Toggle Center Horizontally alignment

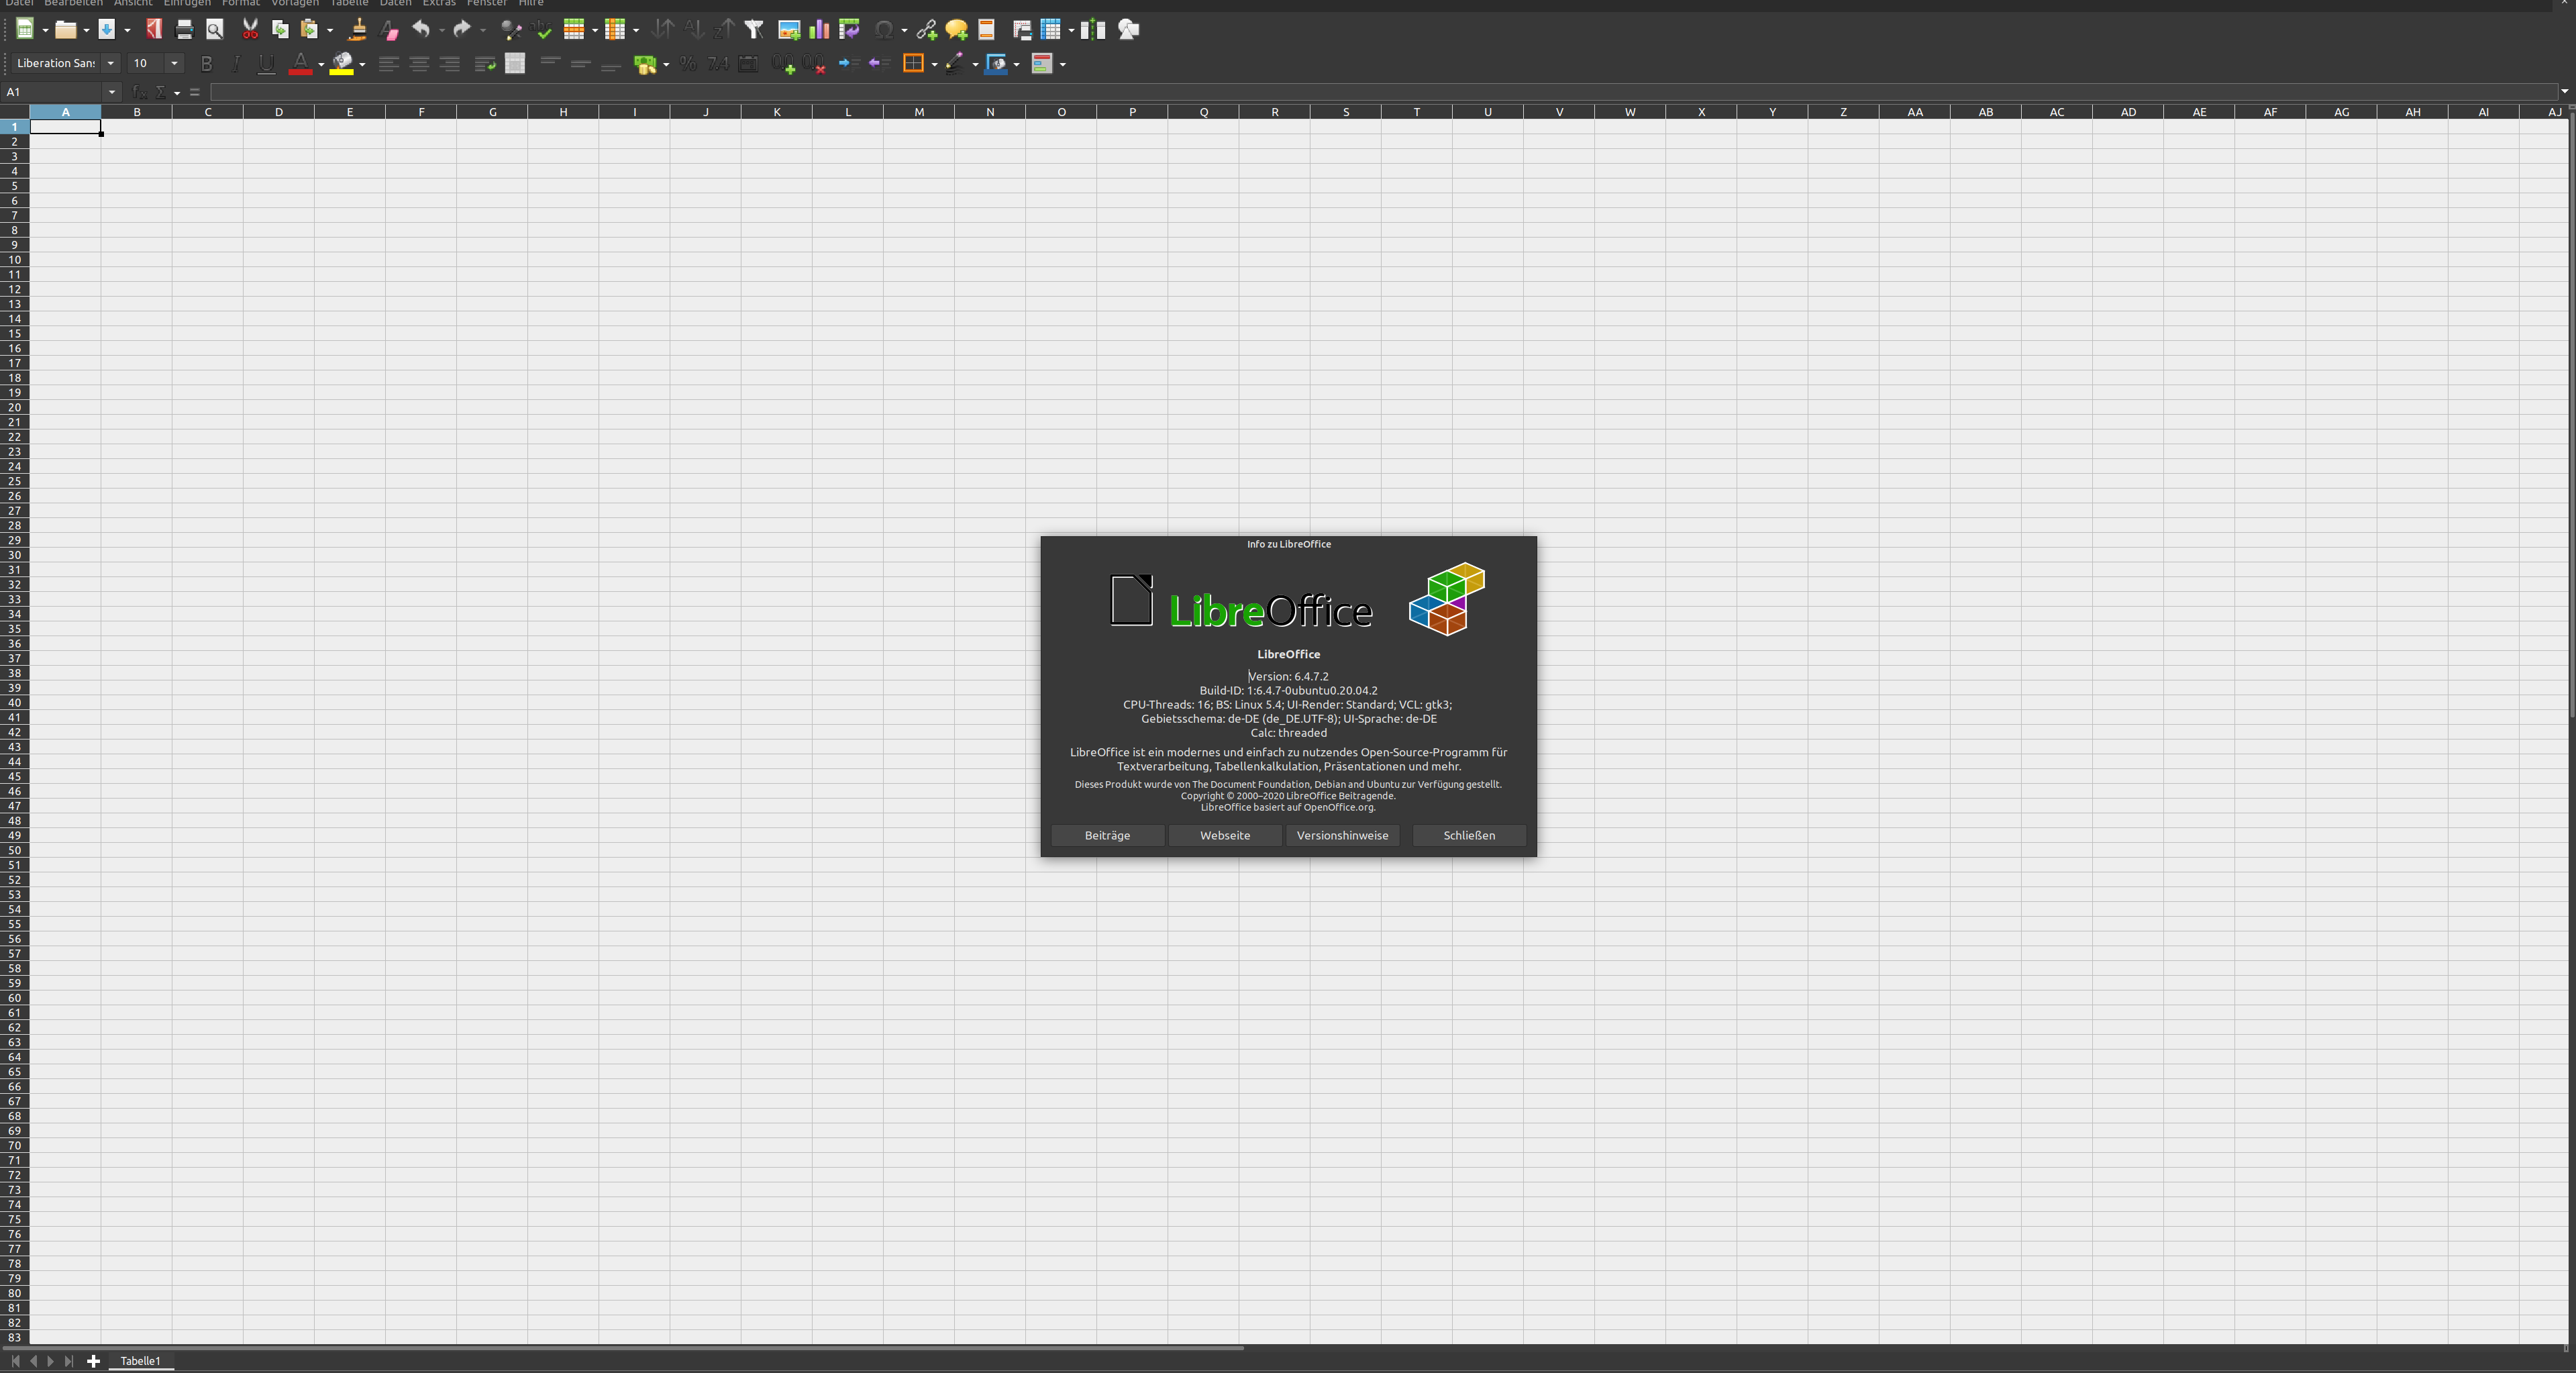coord(419,64)
